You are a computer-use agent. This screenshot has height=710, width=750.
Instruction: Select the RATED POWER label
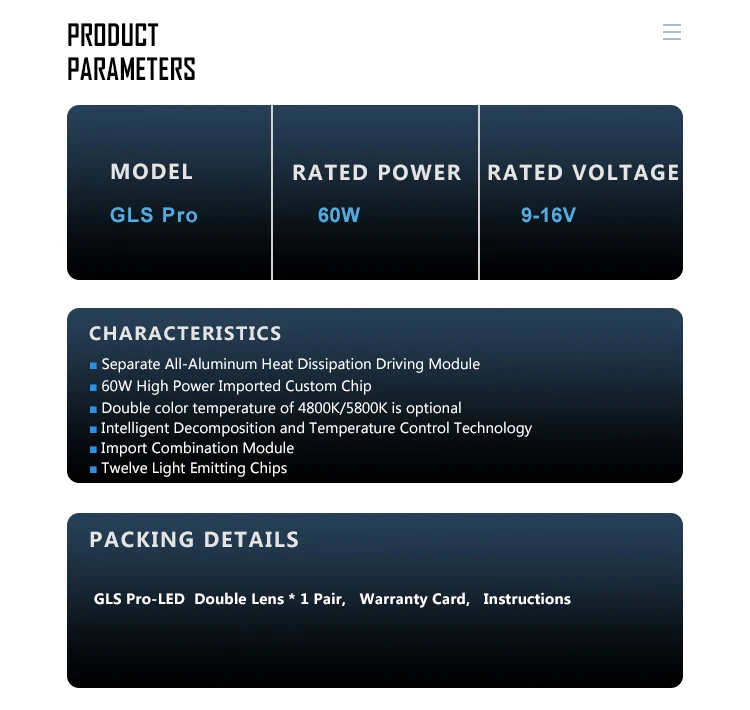pos(377,173)
